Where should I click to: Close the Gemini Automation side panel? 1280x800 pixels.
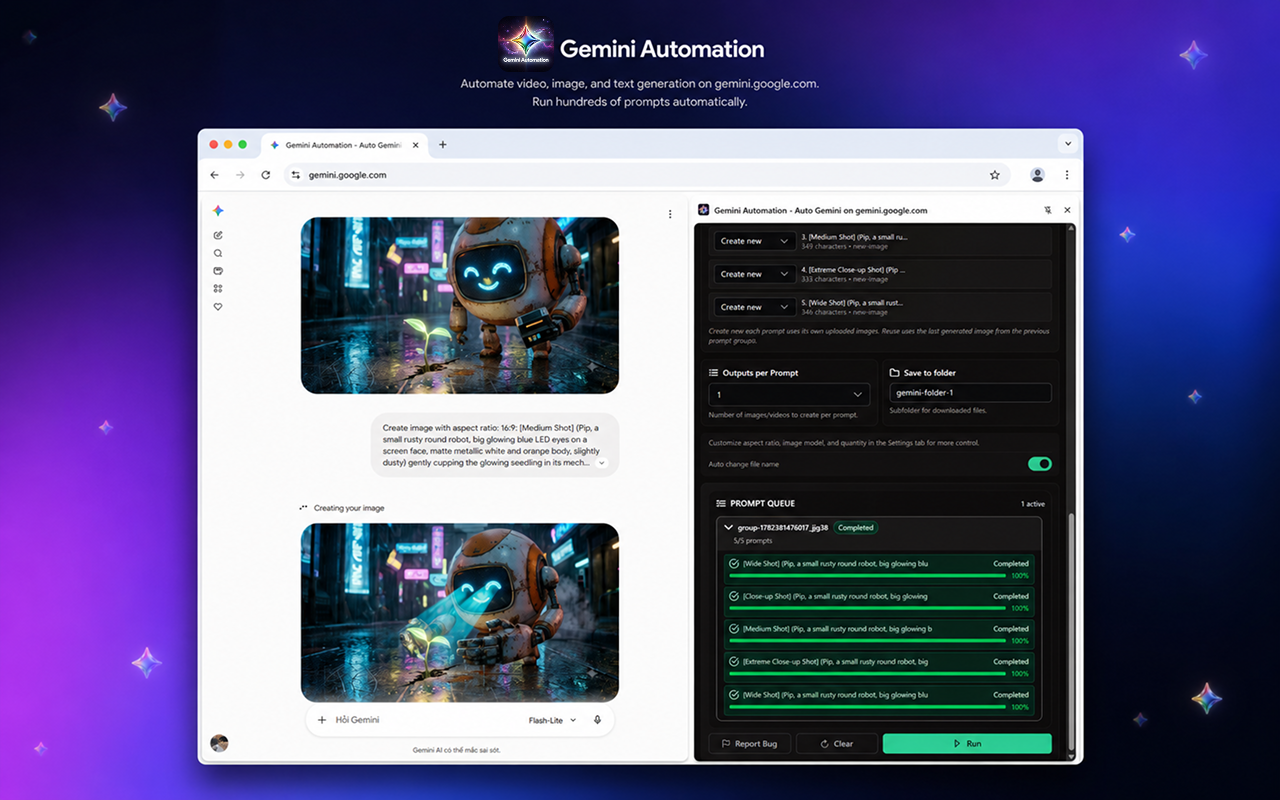pos(1067,210)
